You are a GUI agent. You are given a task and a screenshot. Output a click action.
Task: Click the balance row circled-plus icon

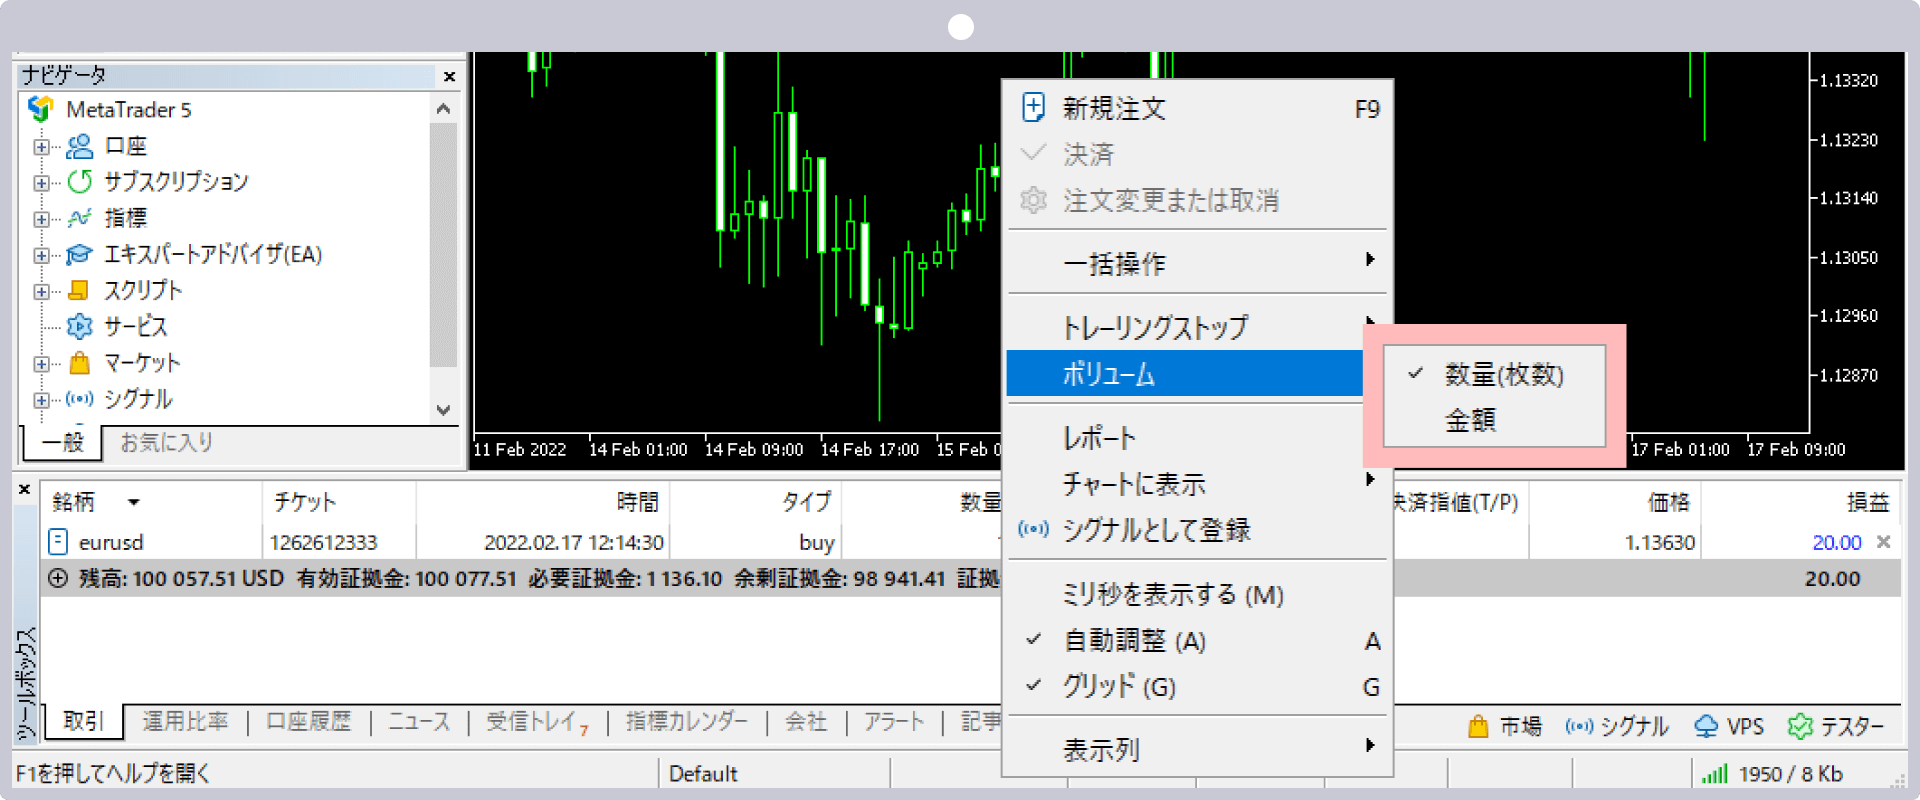pyautogui.click(x=58, y=578)
